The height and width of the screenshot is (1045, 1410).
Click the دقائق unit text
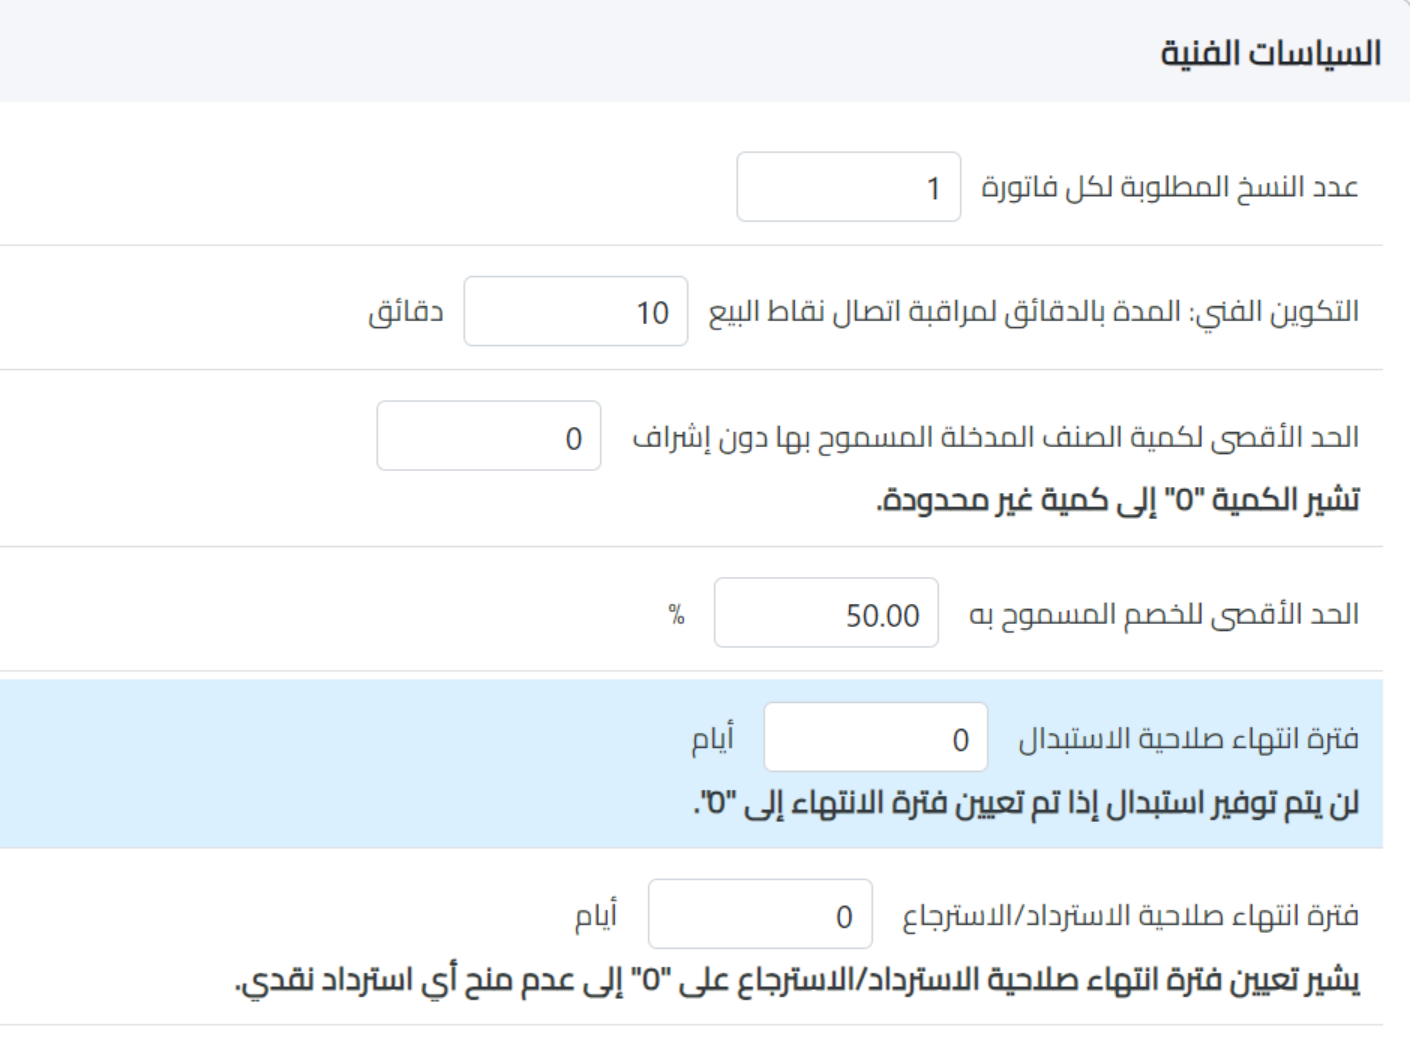405,312
